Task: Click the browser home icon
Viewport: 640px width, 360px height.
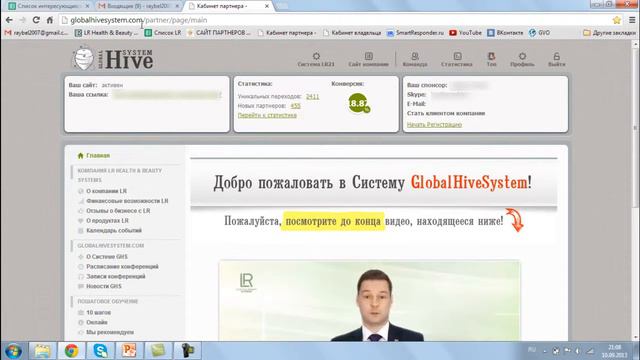Action: [49, 20]
